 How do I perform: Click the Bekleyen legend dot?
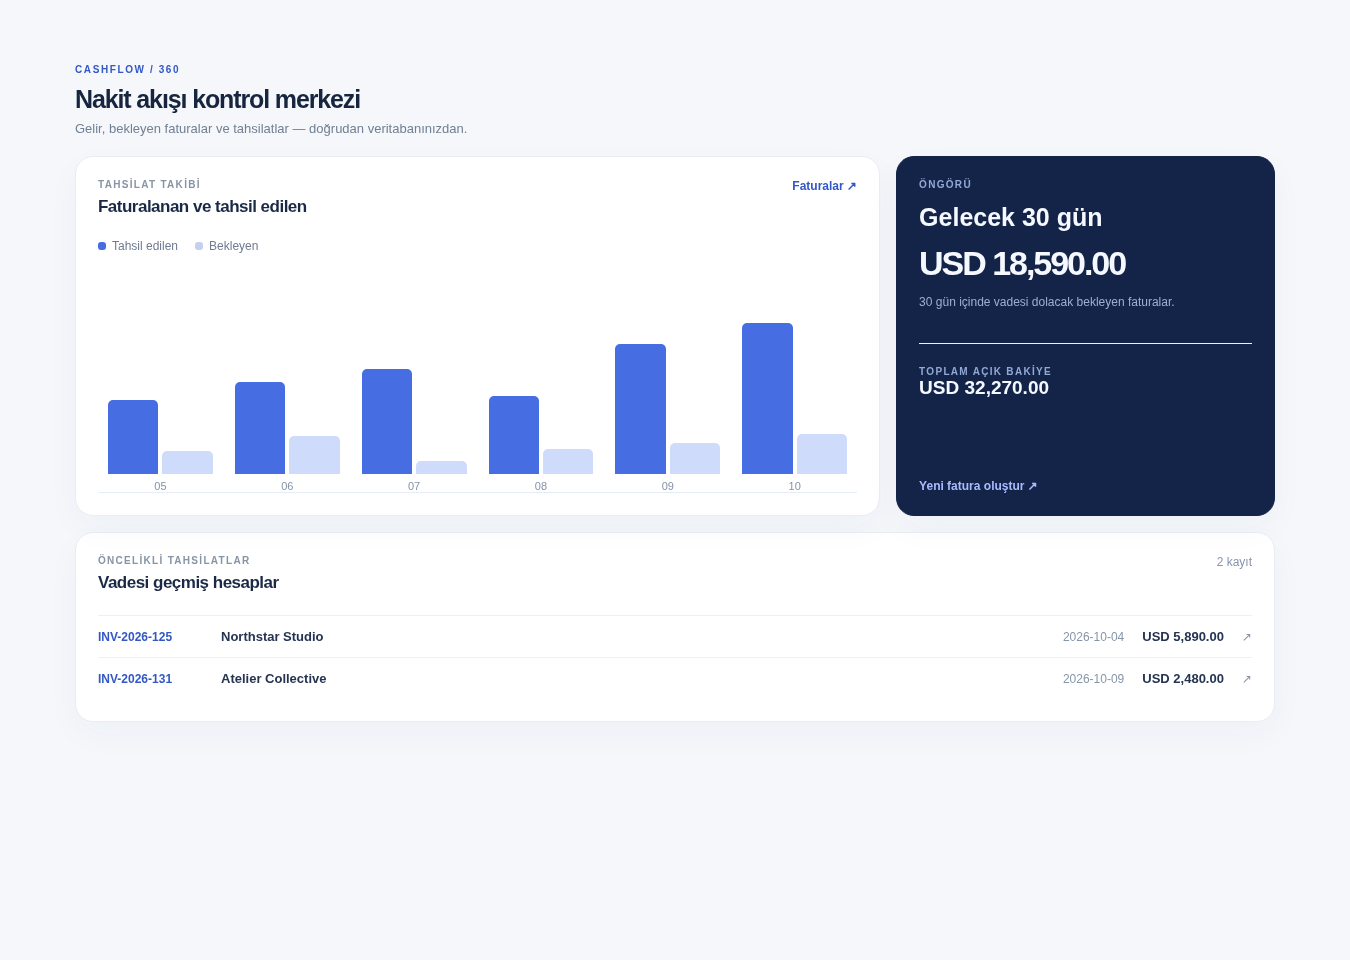pyautogui.click(x=199, y=246)
